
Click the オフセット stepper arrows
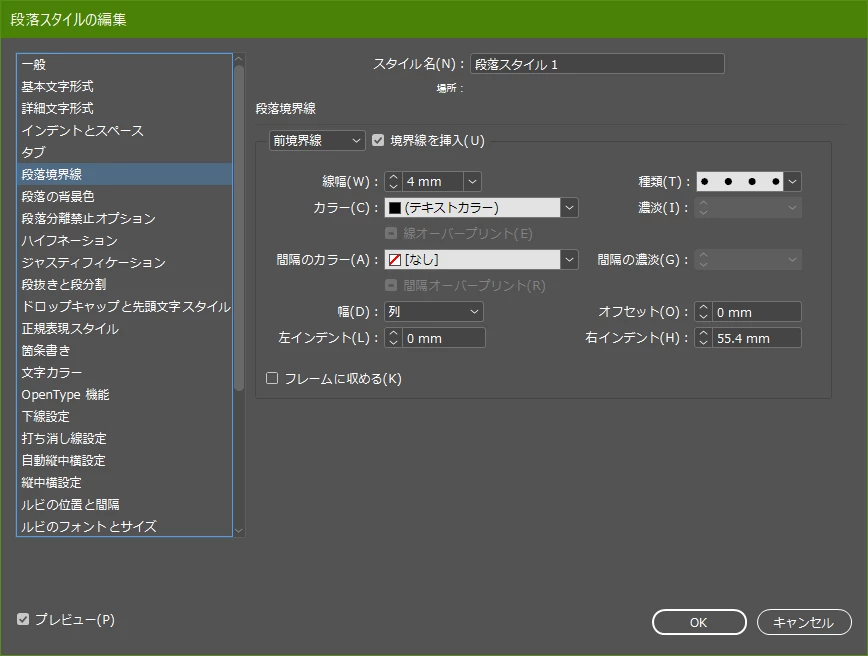(704, 312)
